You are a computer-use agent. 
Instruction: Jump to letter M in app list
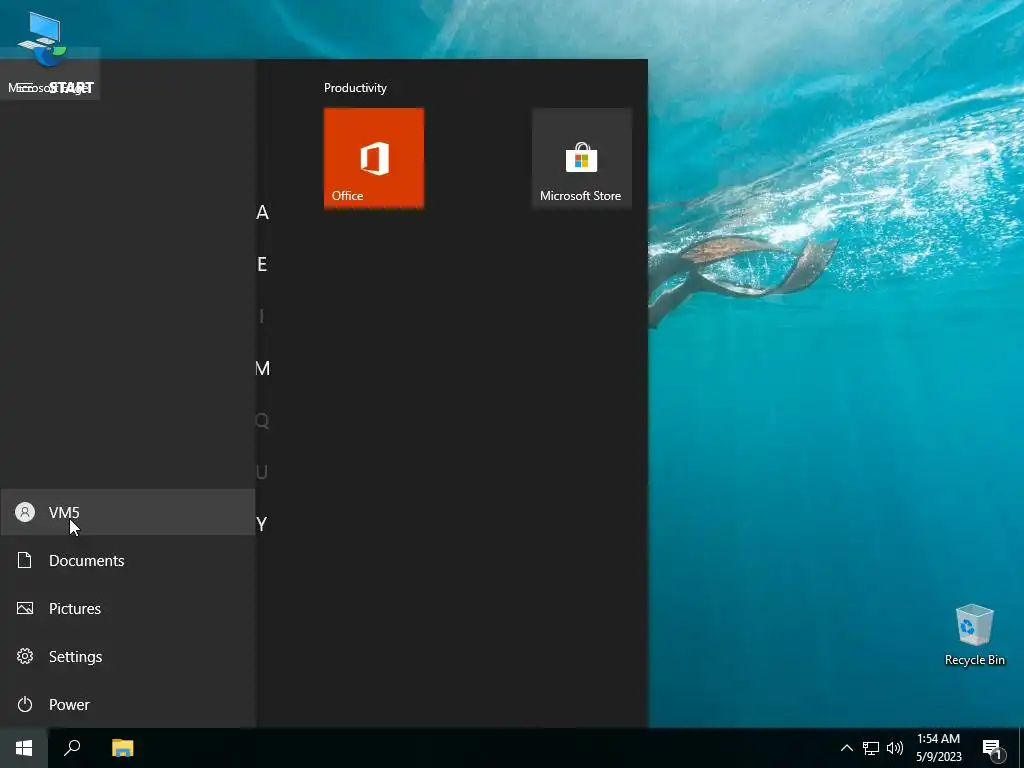(x=263, y=368)
